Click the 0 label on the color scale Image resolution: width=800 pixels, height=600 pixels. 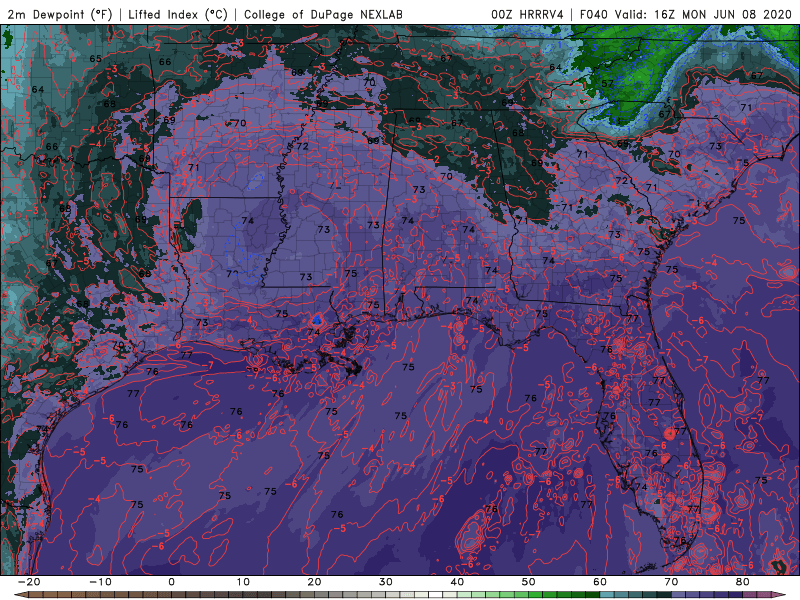click(x=171, y=582)
